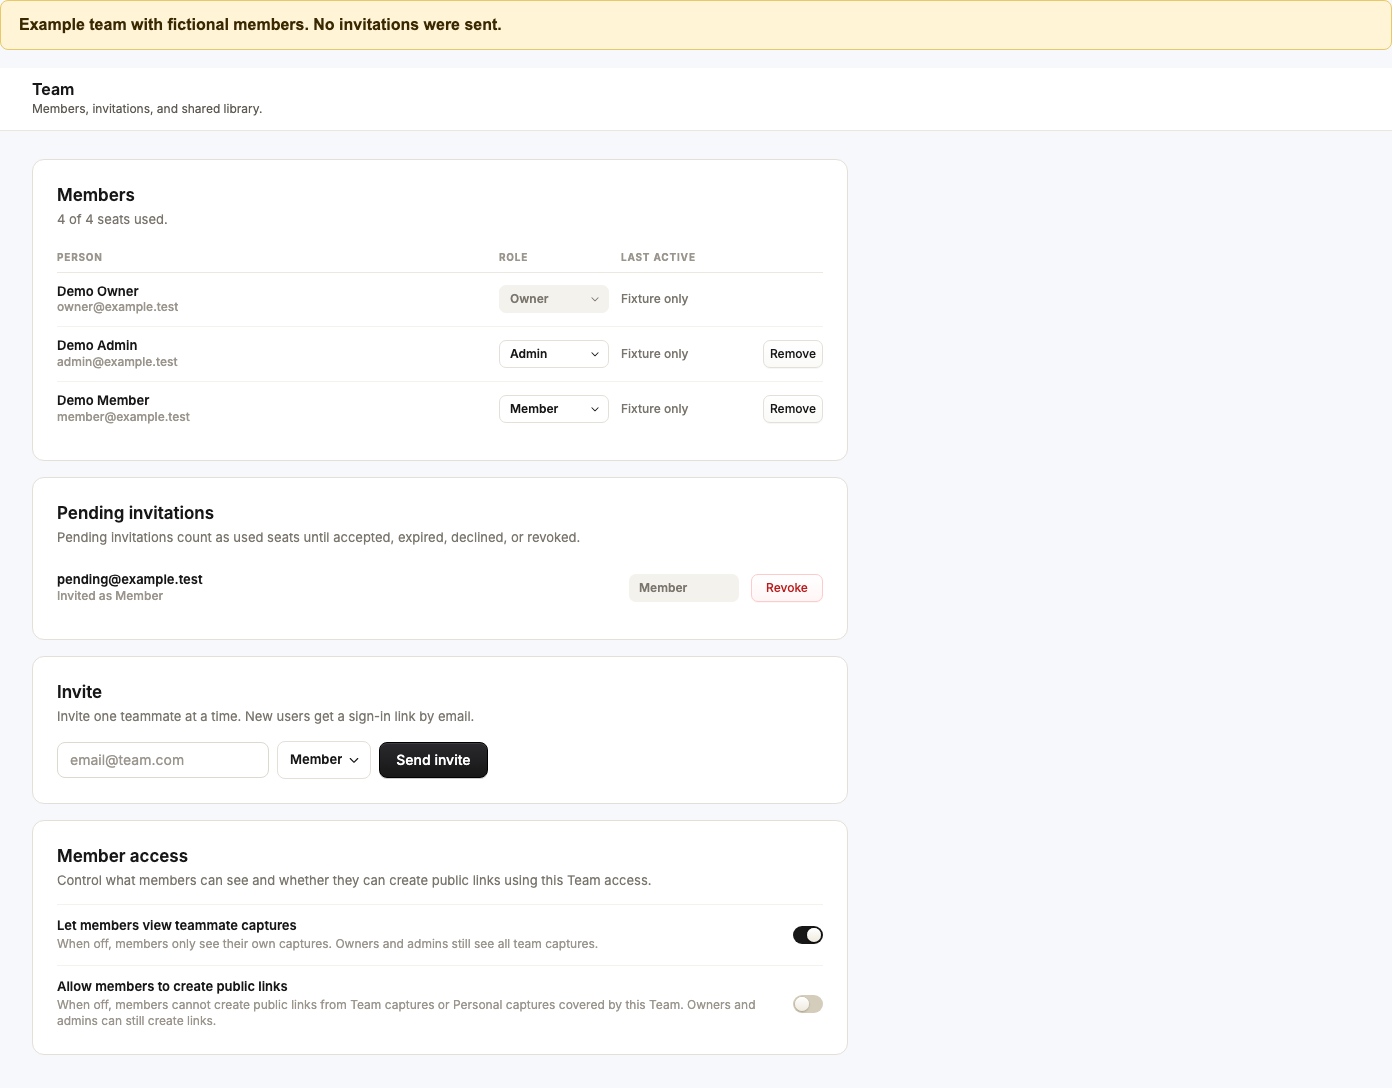Click the Demo Member name
This screenshot has width=1392, height=1088.
coord(103,400)
